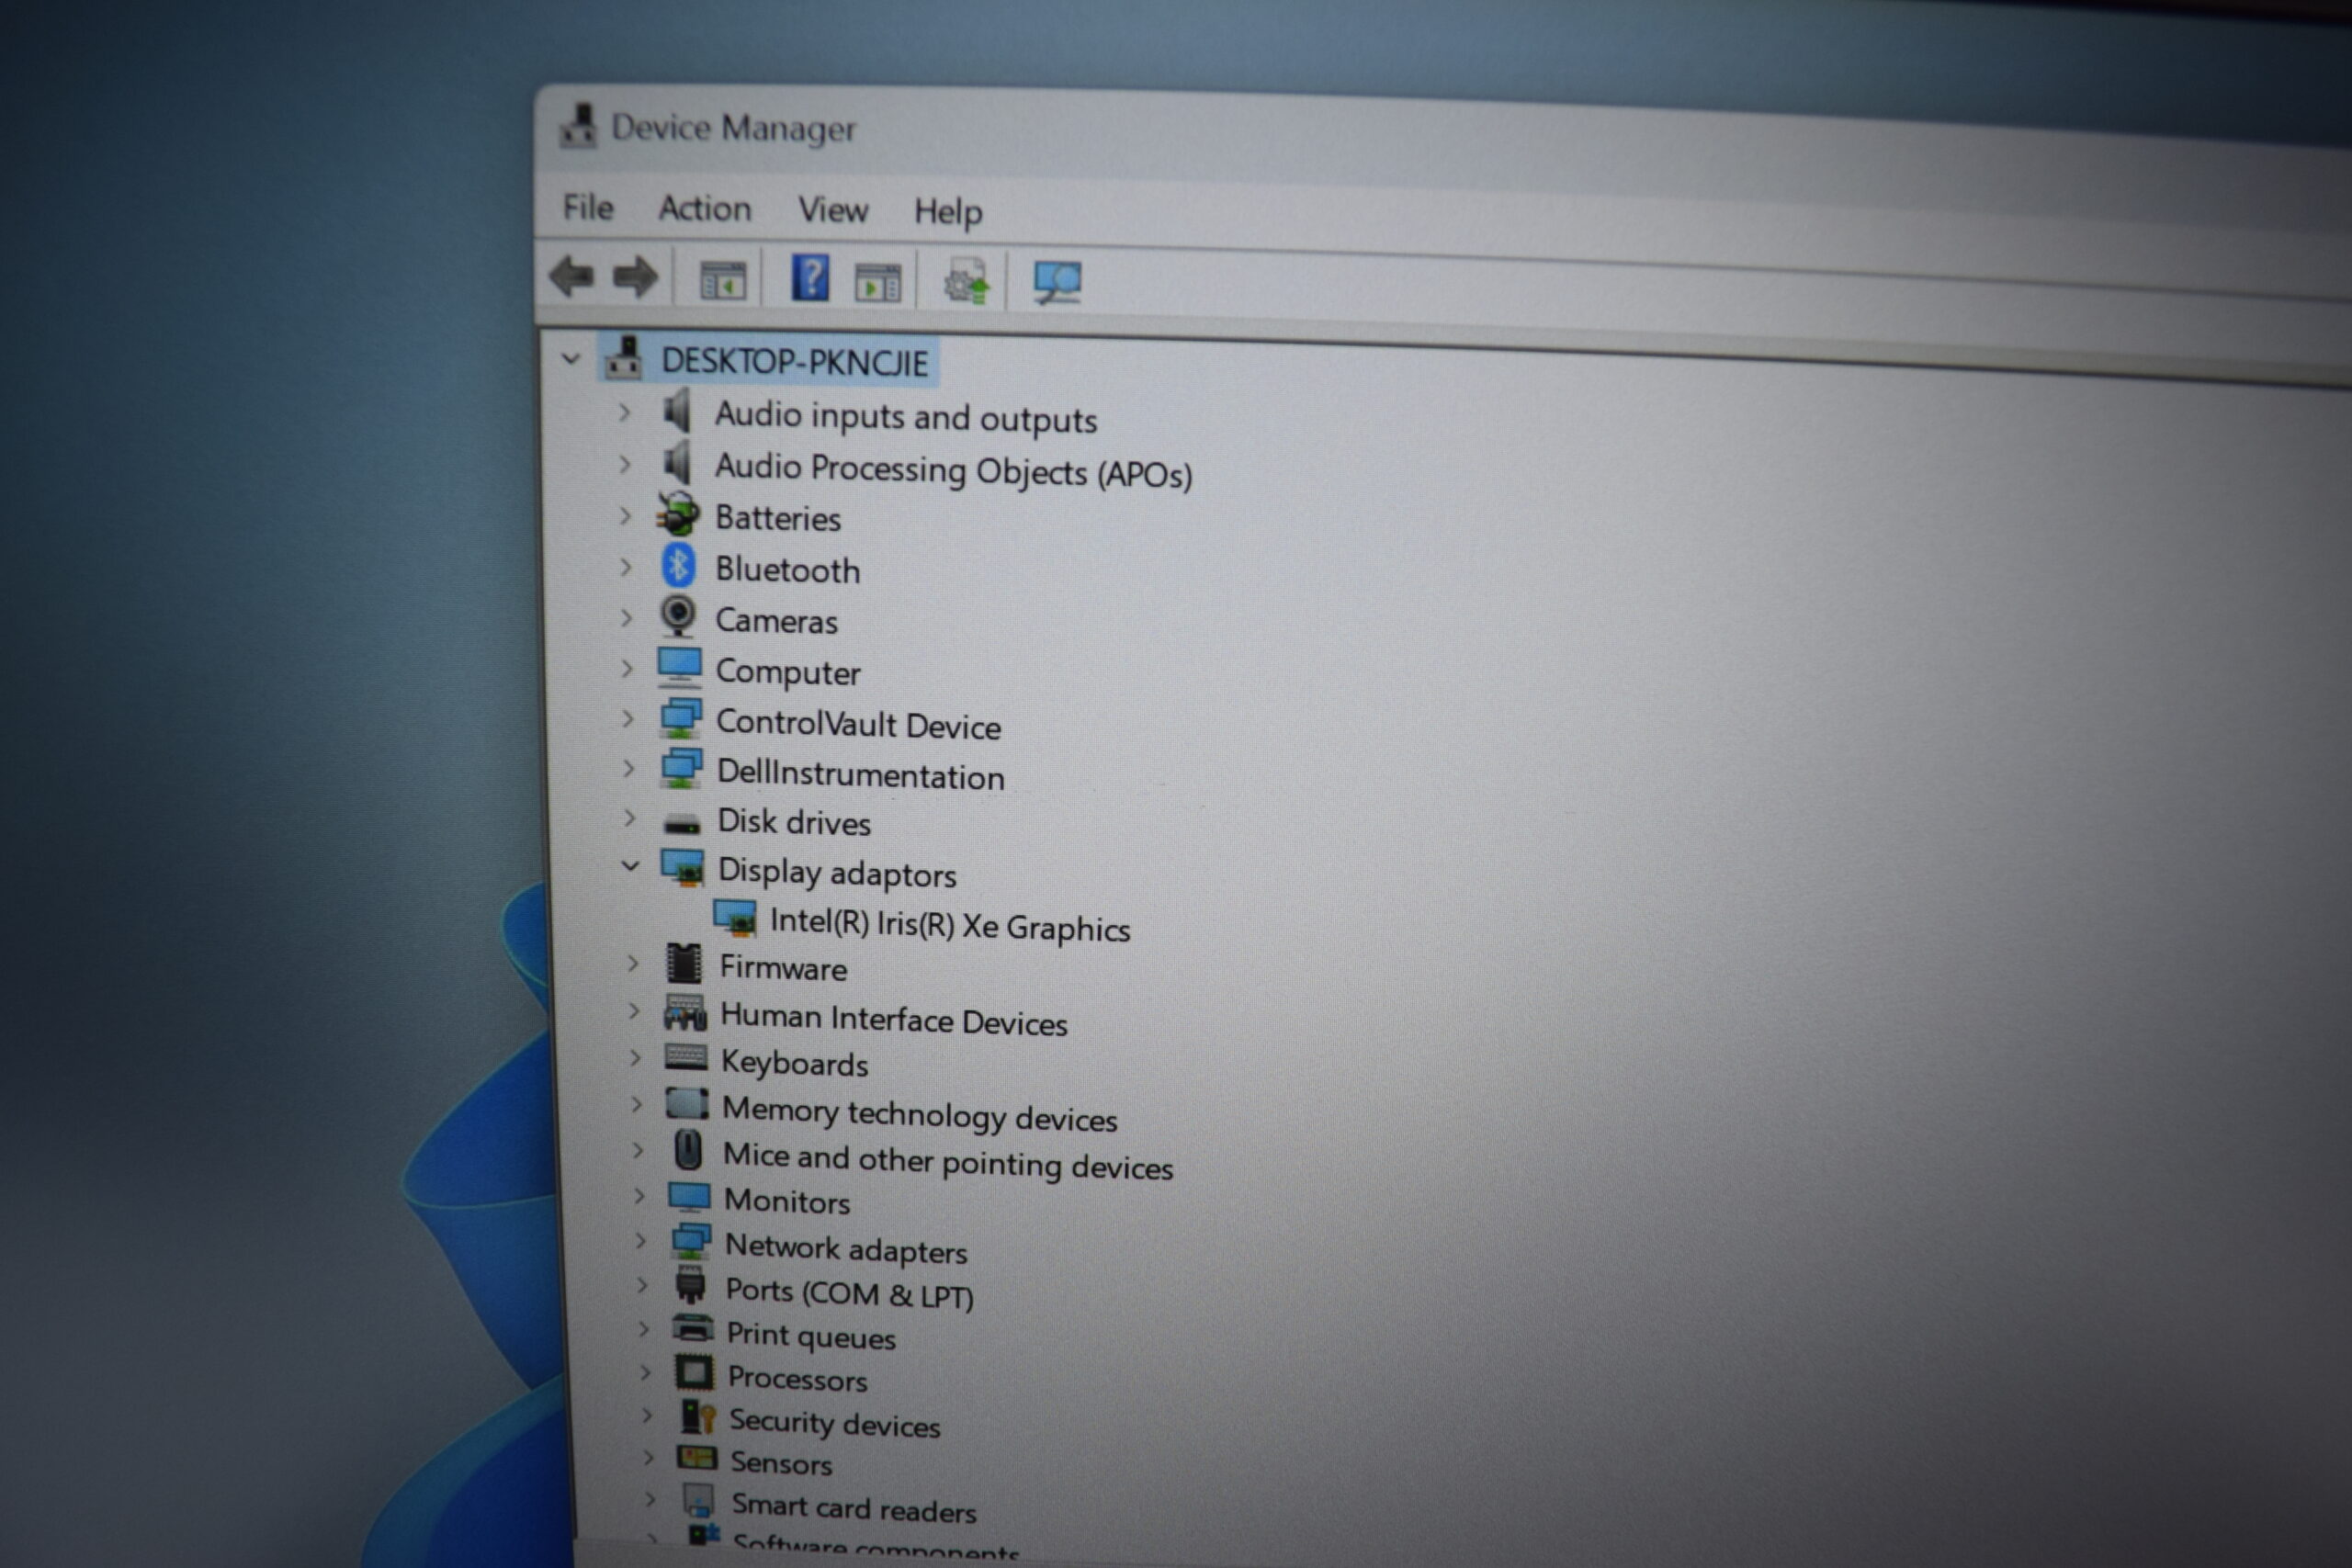Click the Audio inputs and outputs speaker icon
This screenshot has width=2352, height=1568.
point(677,411)
